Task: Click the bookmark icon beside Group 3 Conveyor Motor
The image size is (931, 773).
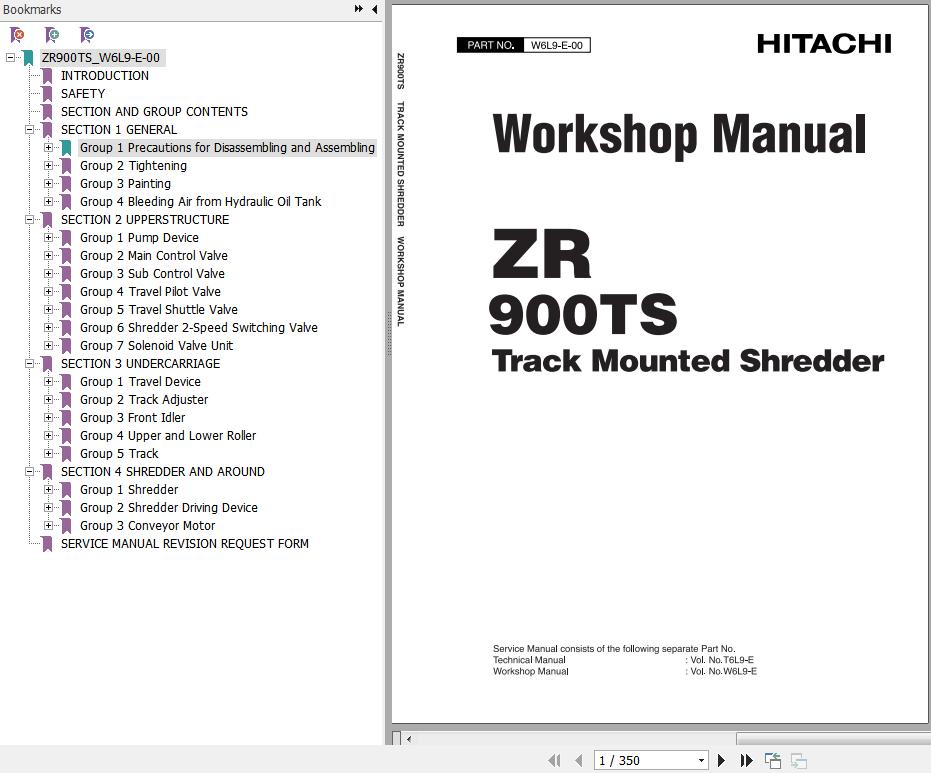Action: pyautogui.click(x=66, y=525)
